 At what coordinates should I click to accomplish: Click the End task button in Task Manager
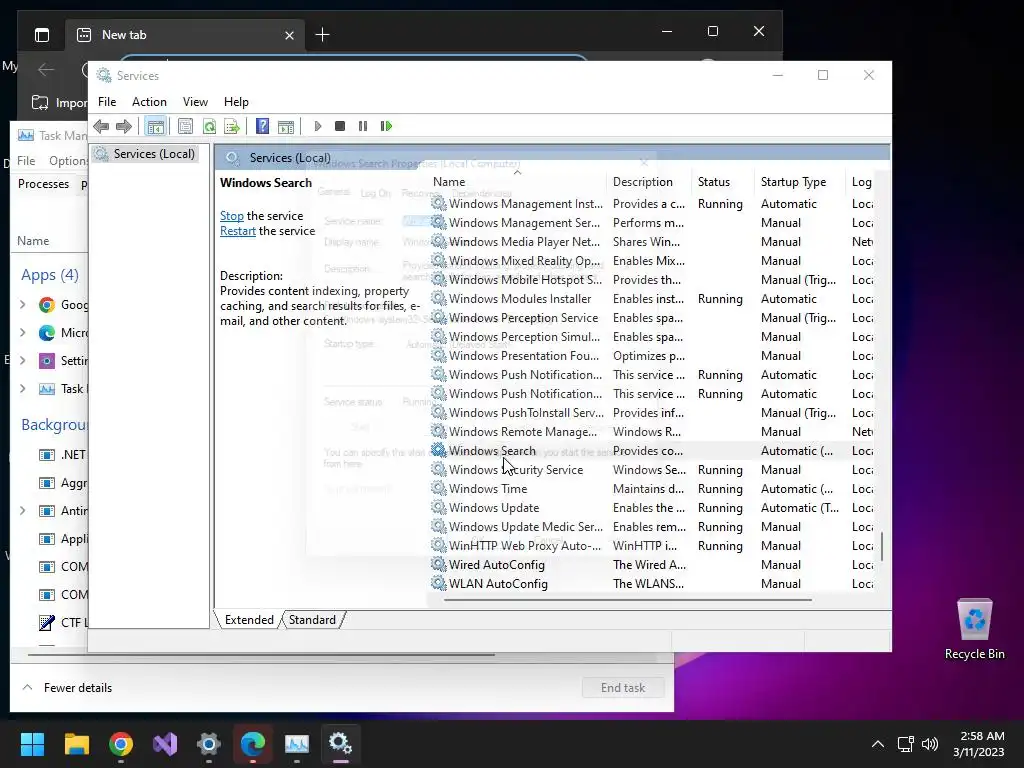click(623, 688)
